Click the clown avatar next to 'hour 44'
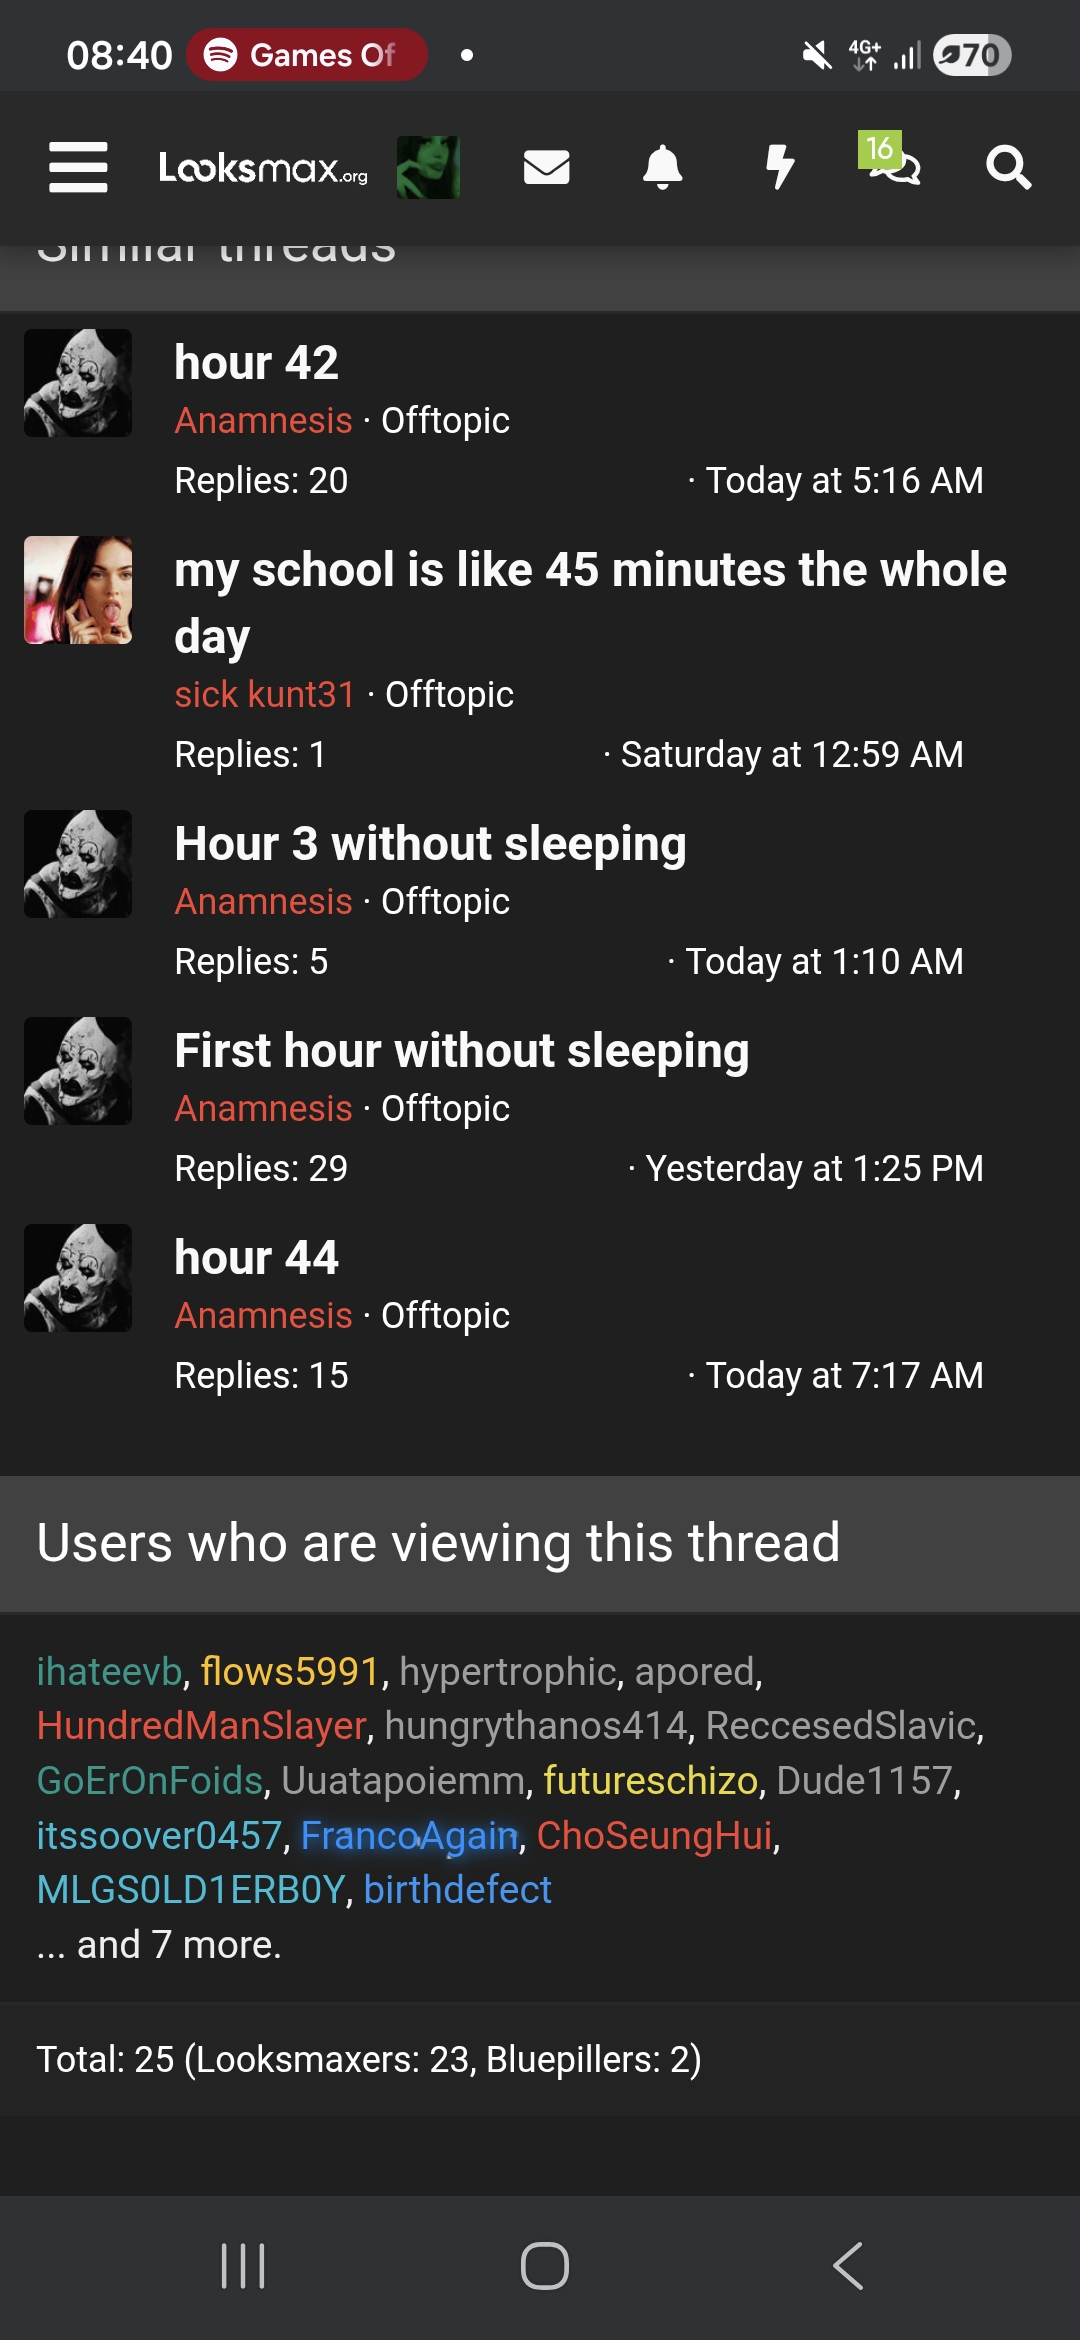 pyautogui.click(x=77, y=1278)
